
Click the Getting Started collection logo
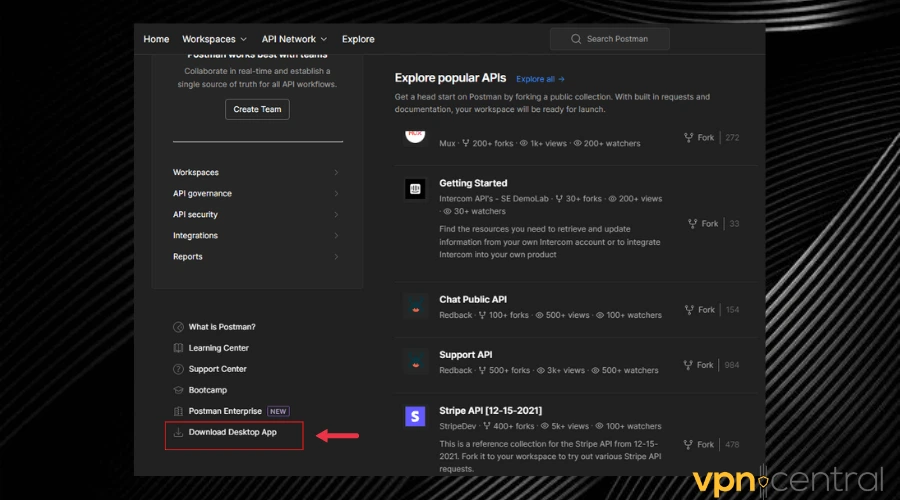click(415, 189)
